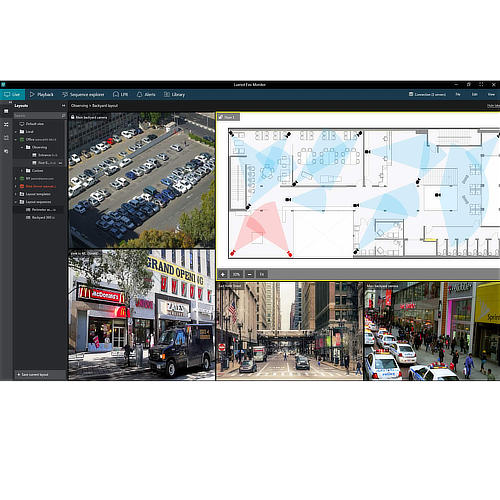500x500 pixels.
Task: Expand the Custom folder arrow
Action: pyautogui.click(x=22, y=171)
